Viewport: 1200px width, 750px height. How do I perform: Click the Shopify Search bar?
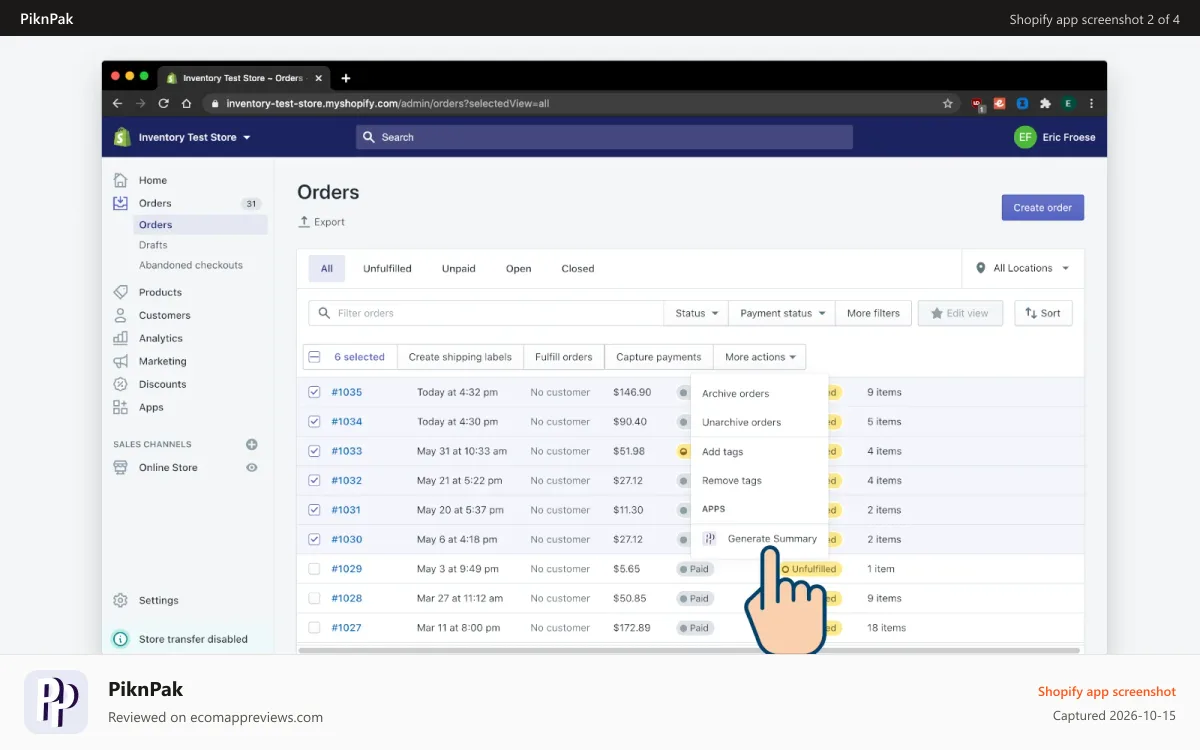(604, 137)
